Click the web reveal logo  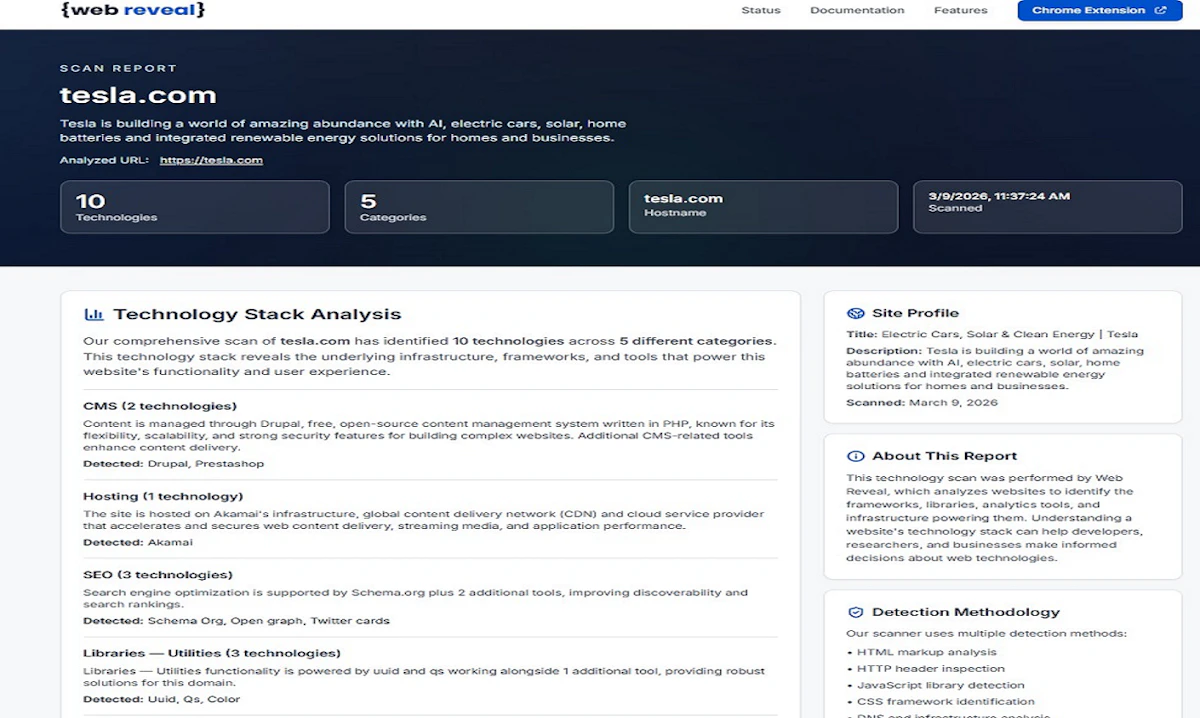(132, 10)
